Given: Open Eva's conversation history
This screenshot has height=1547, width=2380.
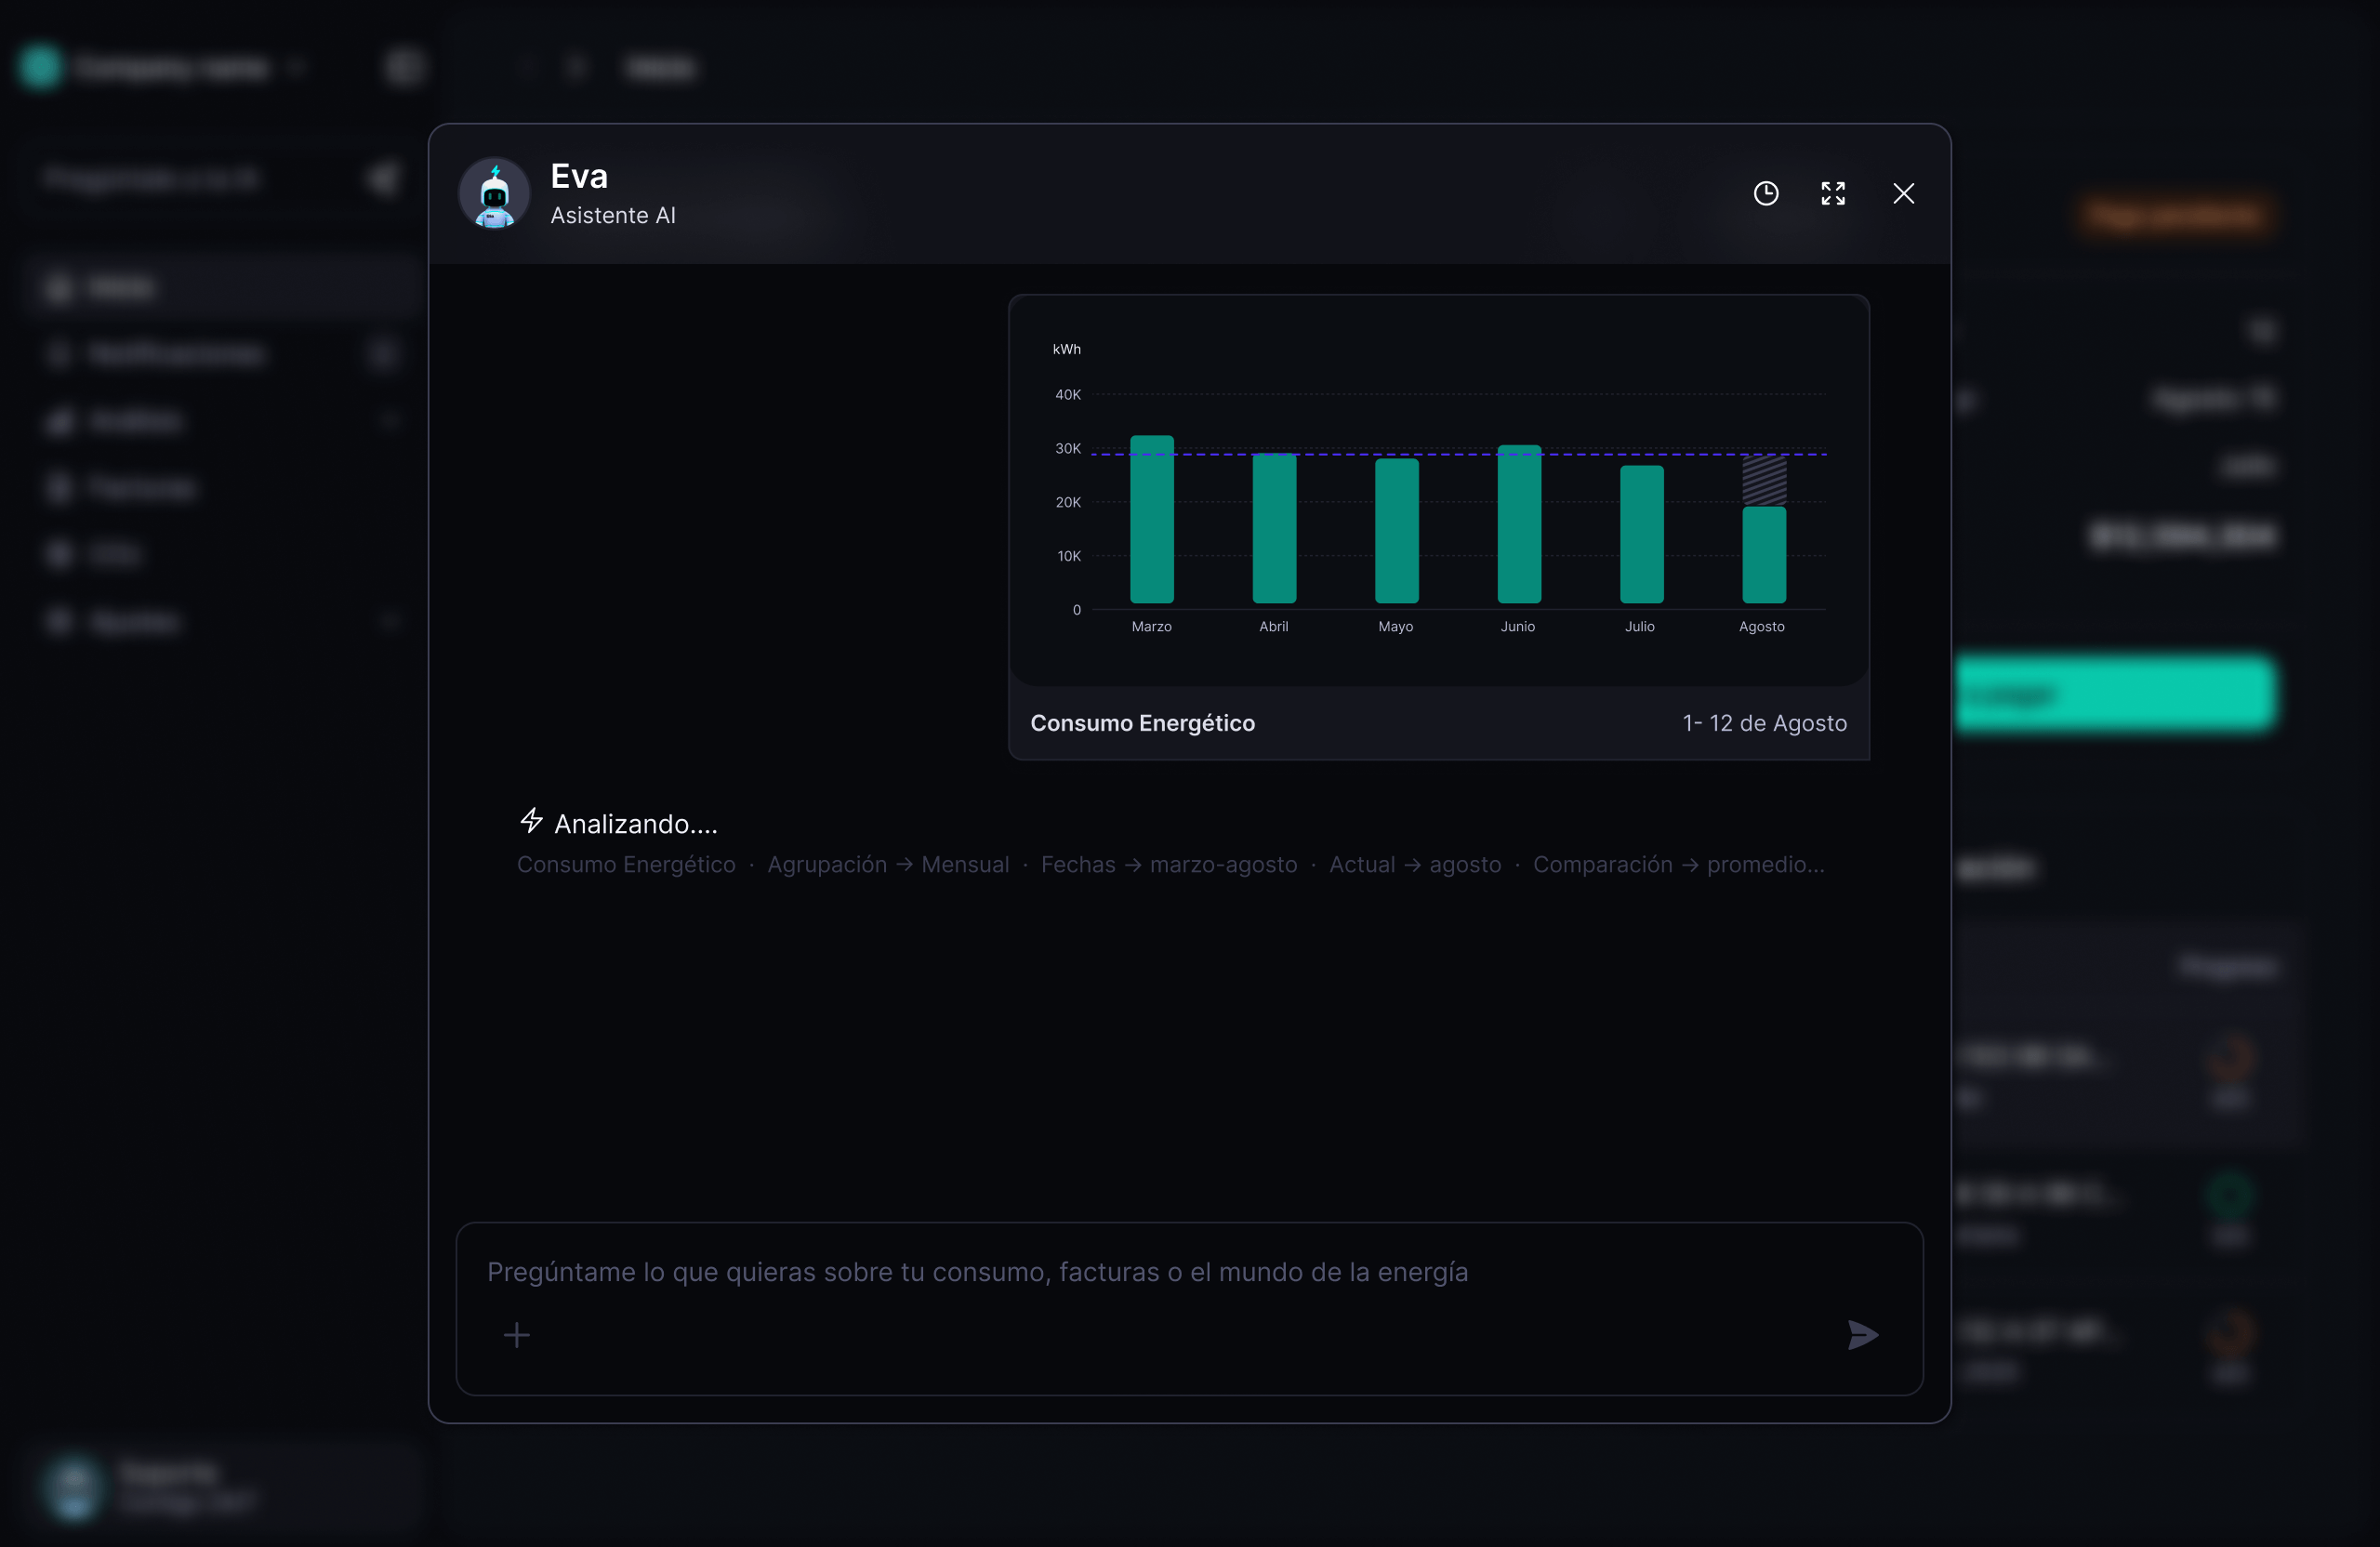Looking at the screenshot, I should click(1765, 193).
